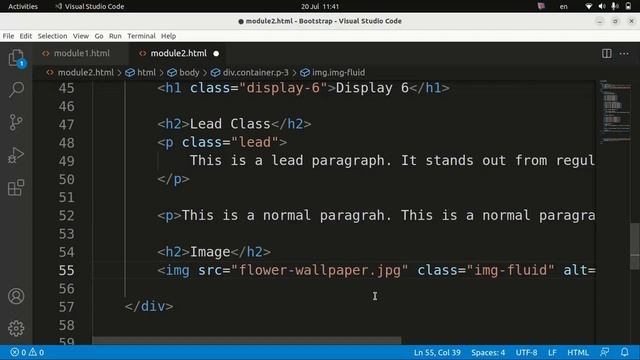Click Ln 55, Col 39 in status bar
The height and width of the screenshot is (360, 640).
(437, 352)
